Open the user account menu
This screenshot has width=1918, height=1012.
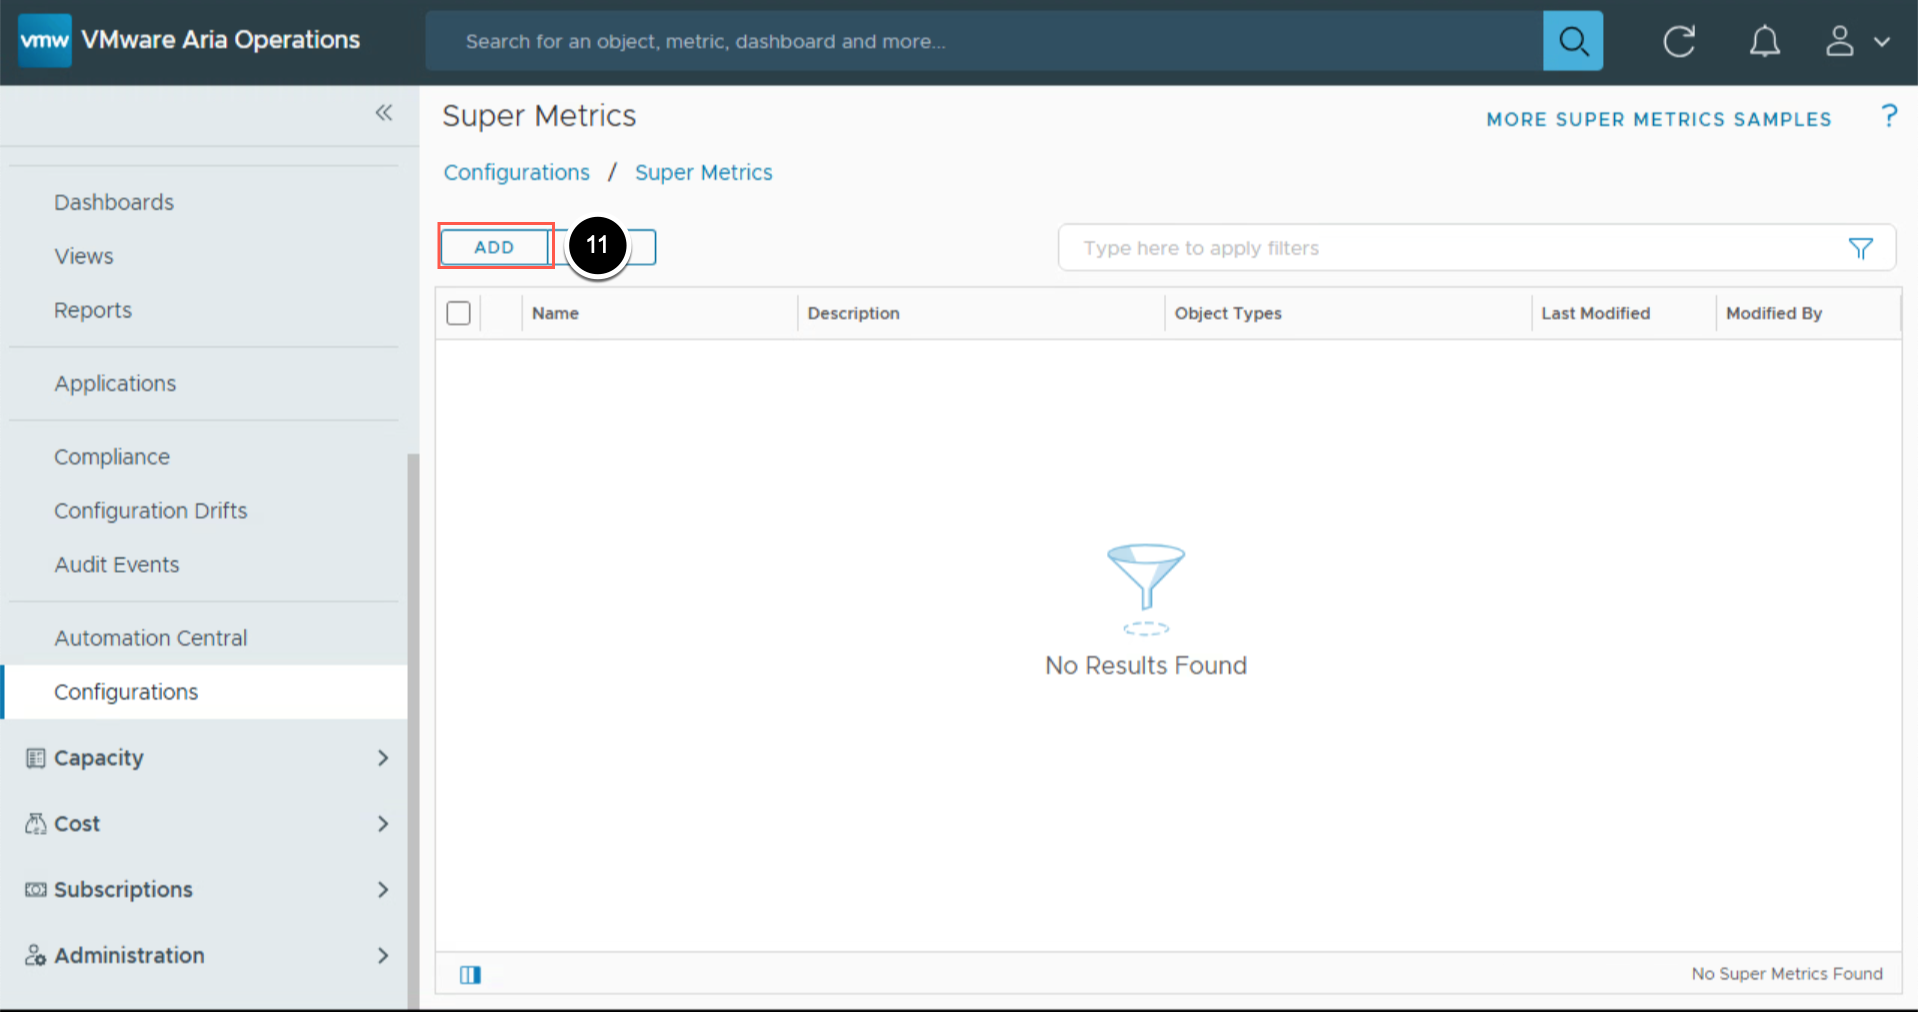pos(1840,41)
